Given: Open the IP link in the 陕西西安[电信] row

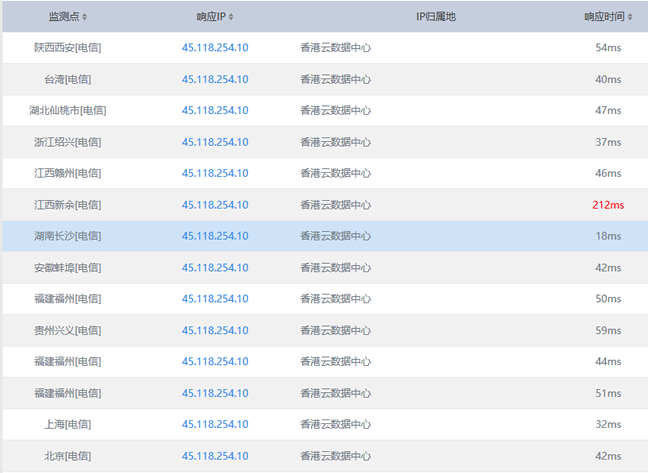Looking at the screenshot, I should coord(215,48).
